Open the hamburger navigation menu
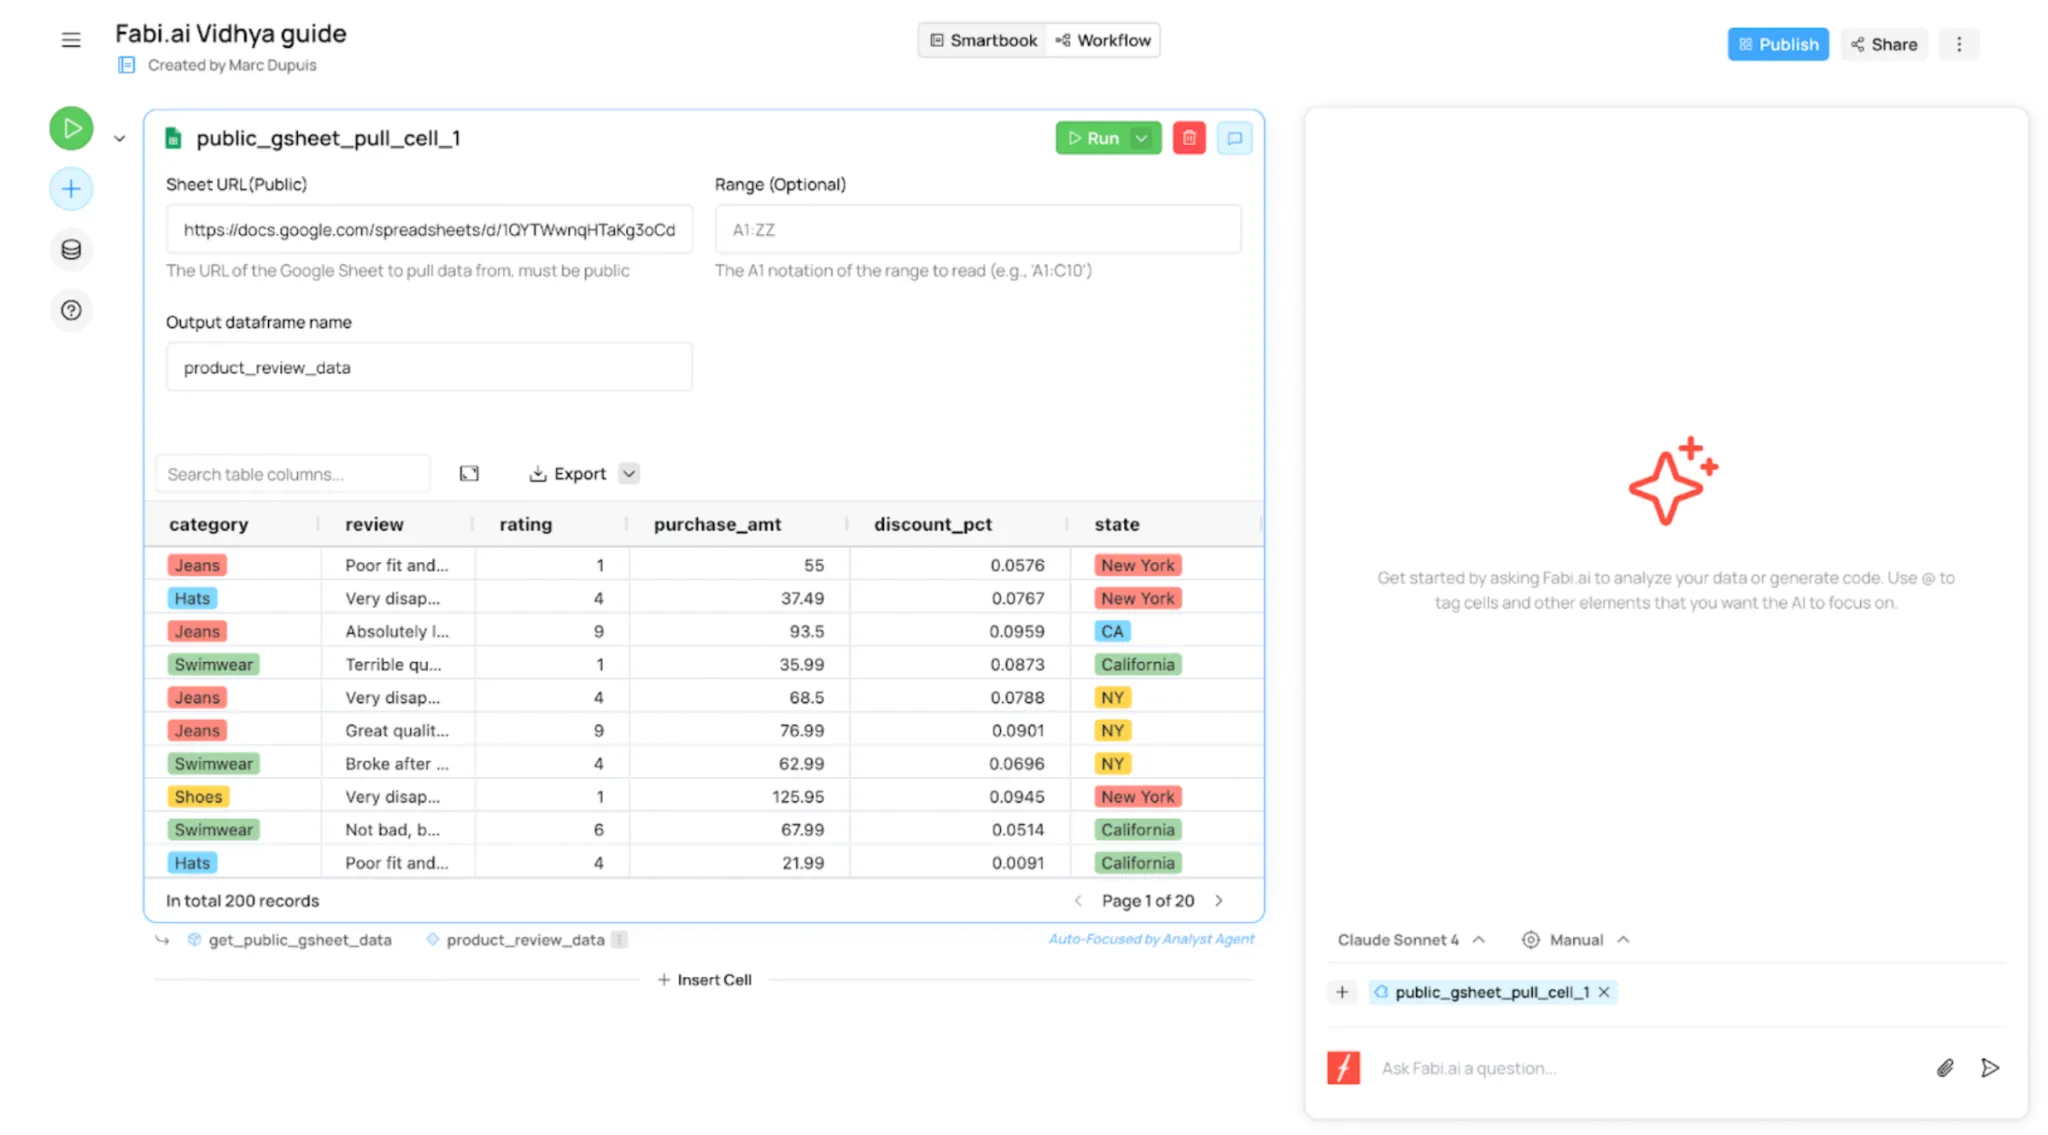The height and width of the screenshot is (1135, 2048). click(x=71, y=41)
